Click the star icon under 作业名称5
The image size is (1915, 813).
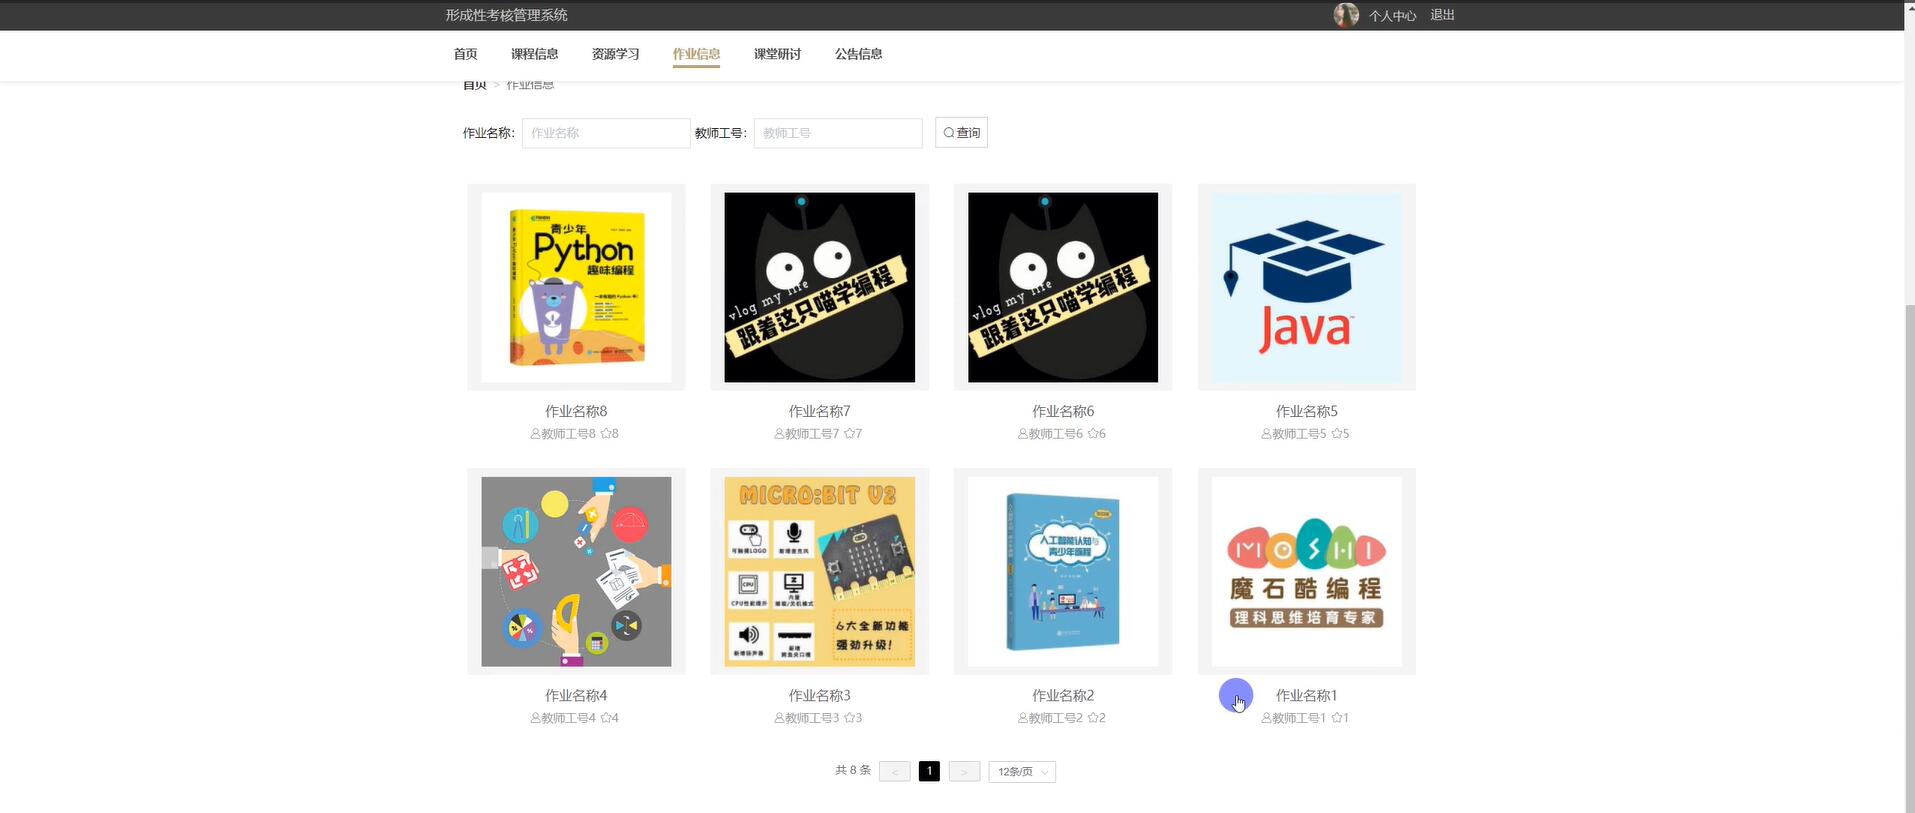point(1336,434)
